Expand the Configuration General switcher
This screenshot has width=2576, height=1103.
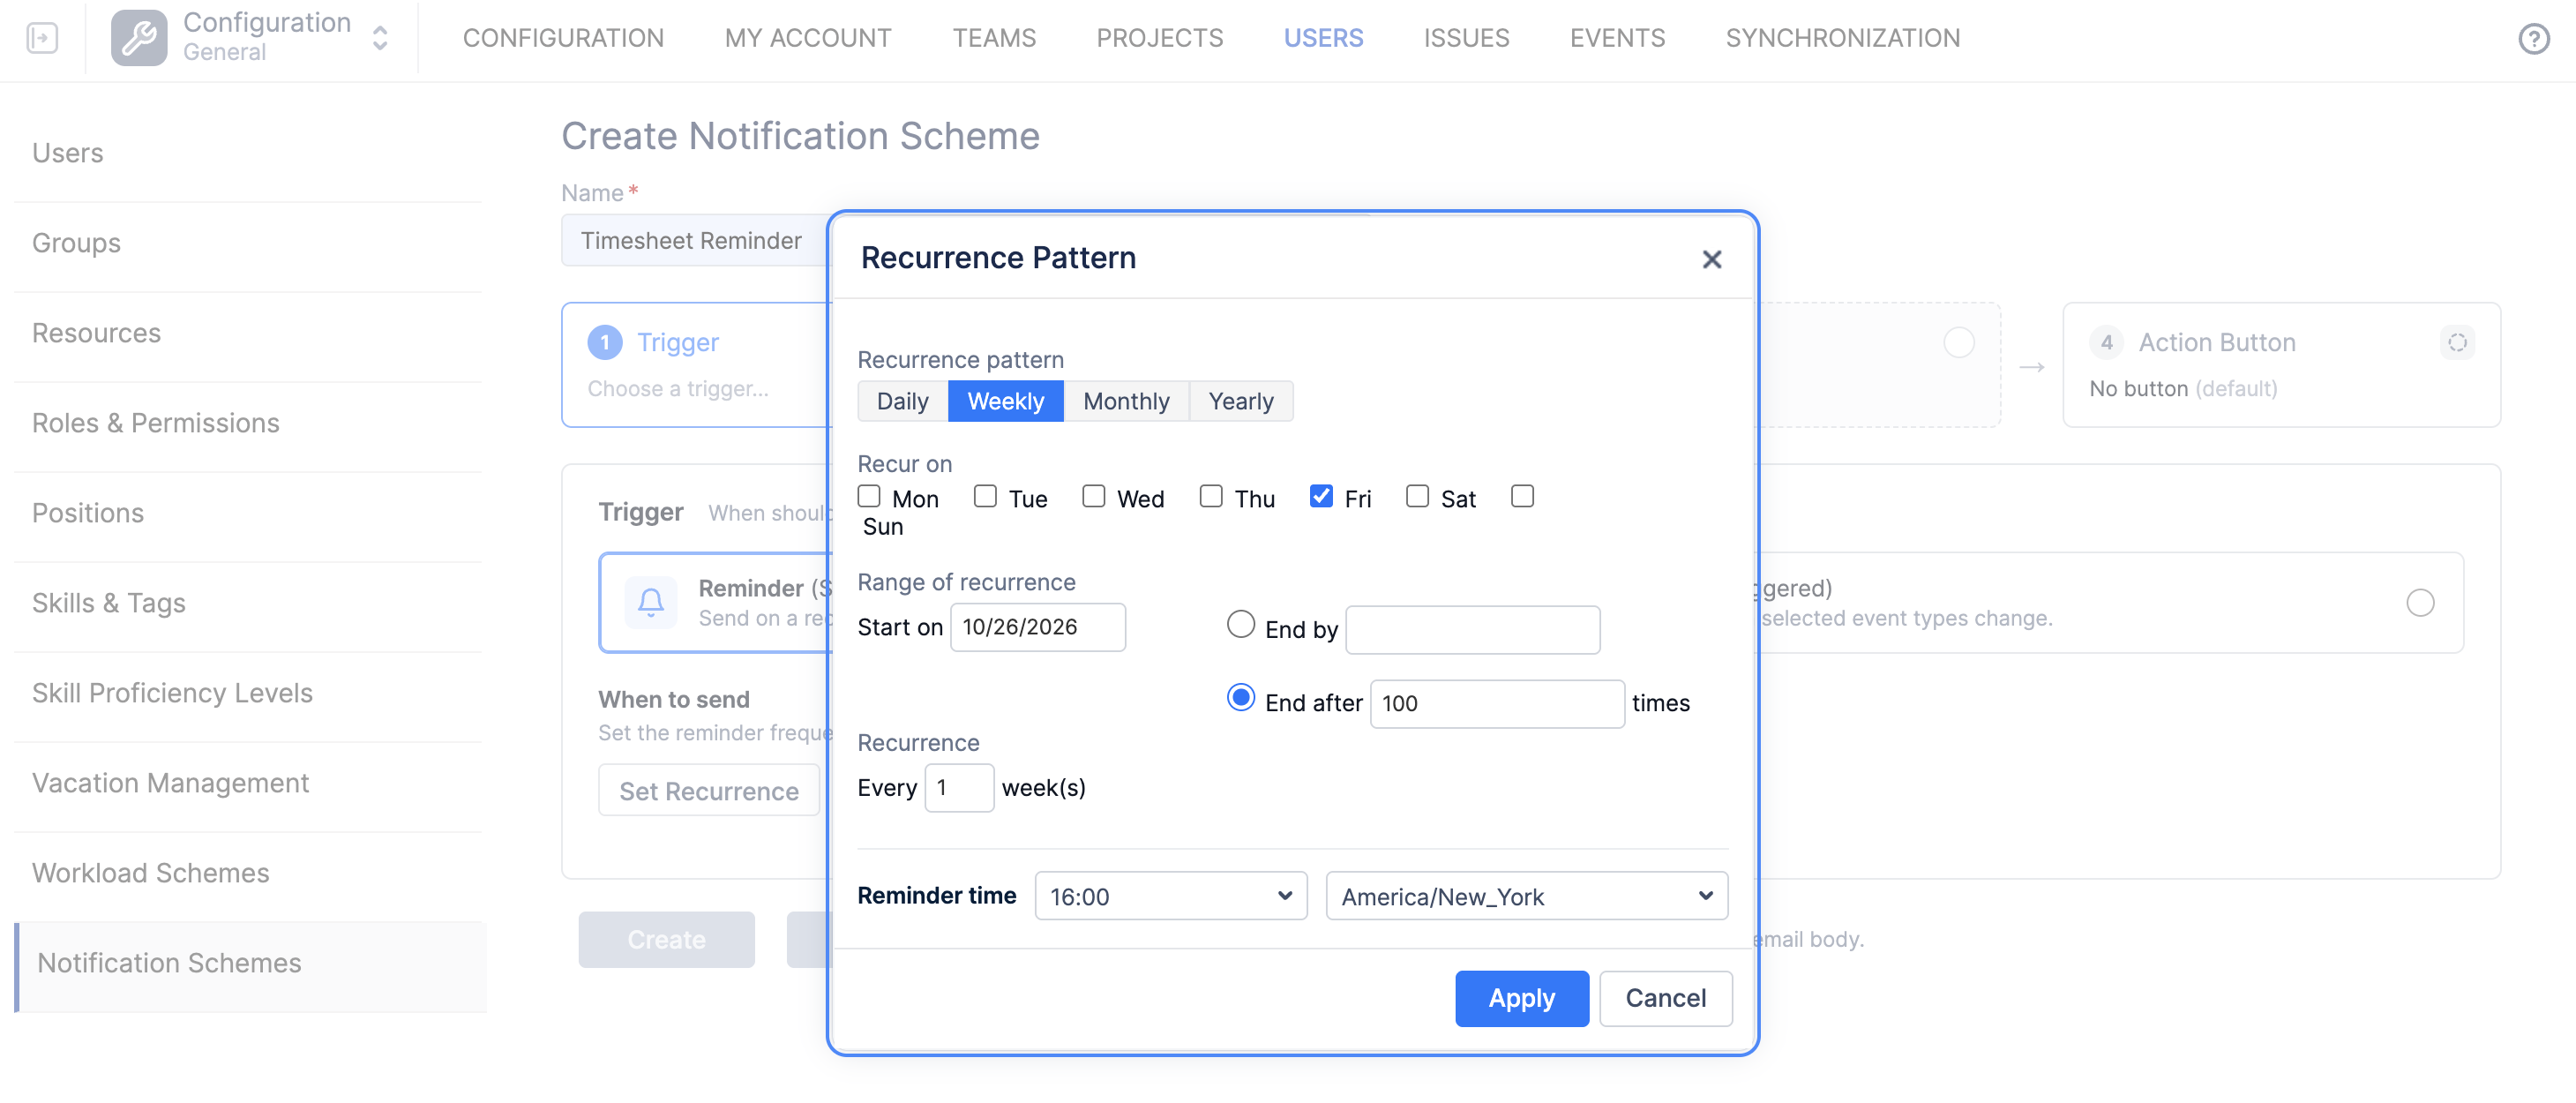(x=379, y=38)
